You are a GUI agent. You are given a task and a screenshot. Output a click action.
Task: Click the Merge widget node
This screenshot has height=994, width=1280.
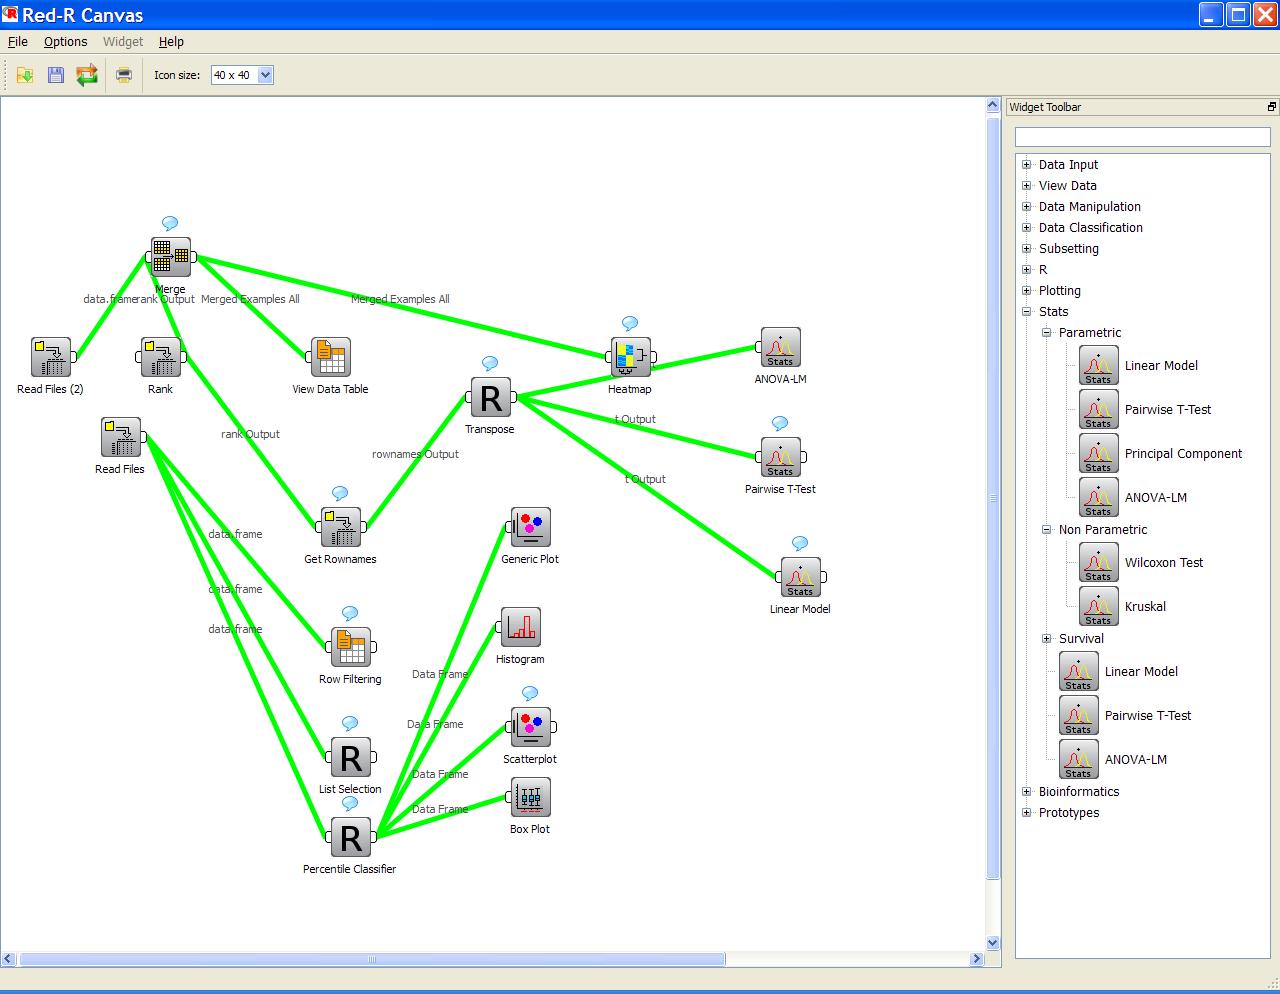click(x=170, y=257)
